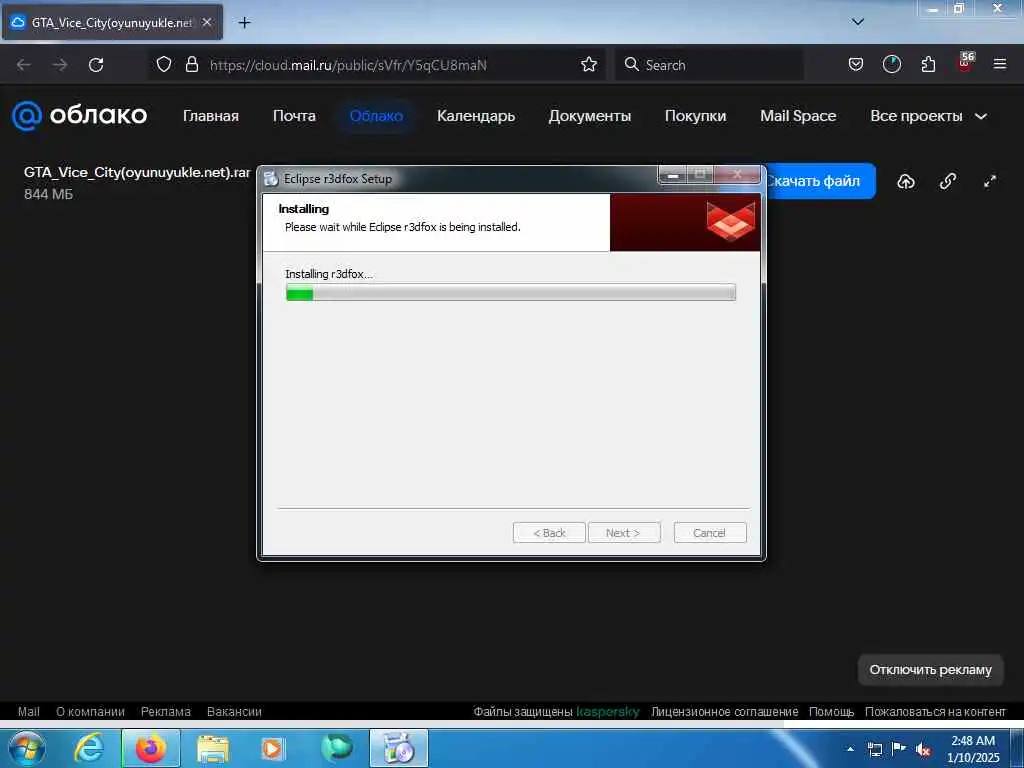1024x768 pixels.
Task: Click the Action Center flag icon
Action: click(x=899, y=748)
